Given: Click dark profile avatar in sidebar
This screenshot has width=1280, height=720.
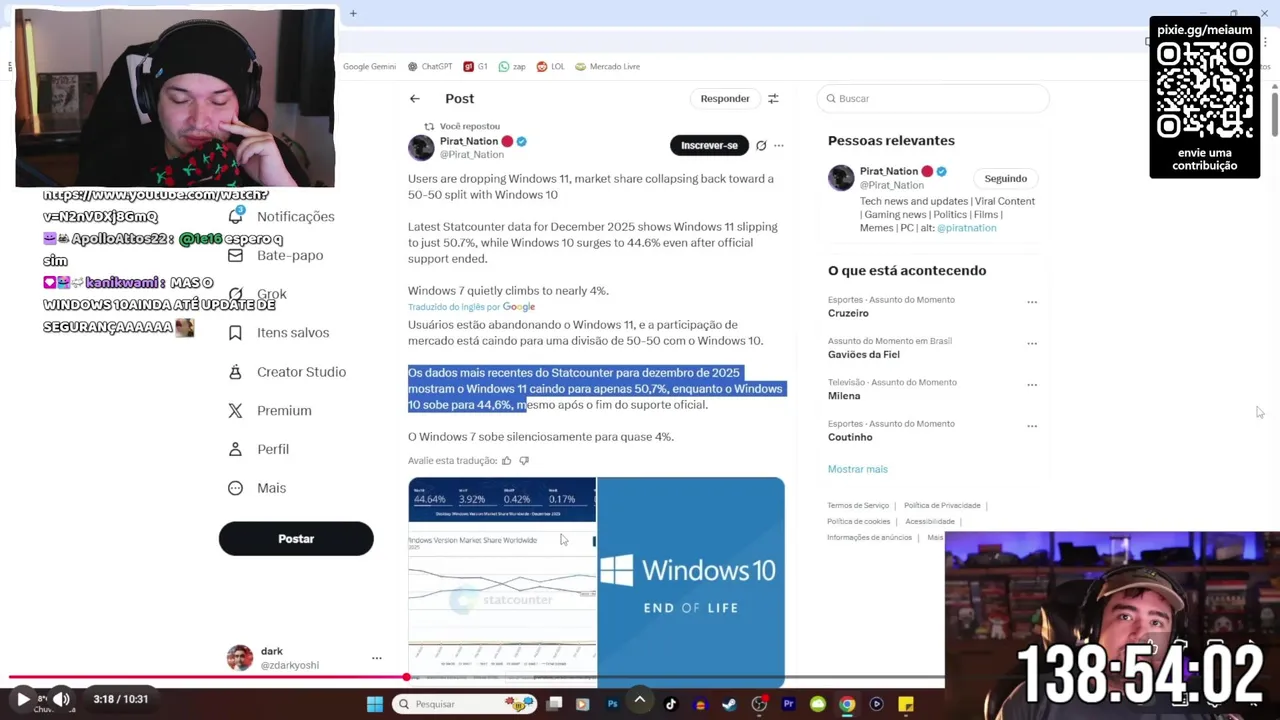Looking at the screenshot, I should pyautogui.click(x=239, y=658).
